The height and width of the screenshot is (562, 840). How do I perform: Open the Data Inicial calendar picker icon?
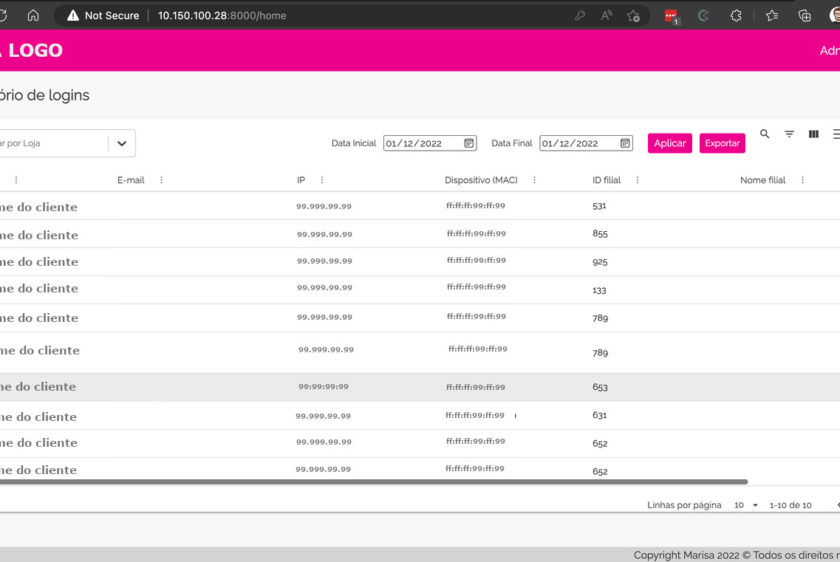[469, 143]
